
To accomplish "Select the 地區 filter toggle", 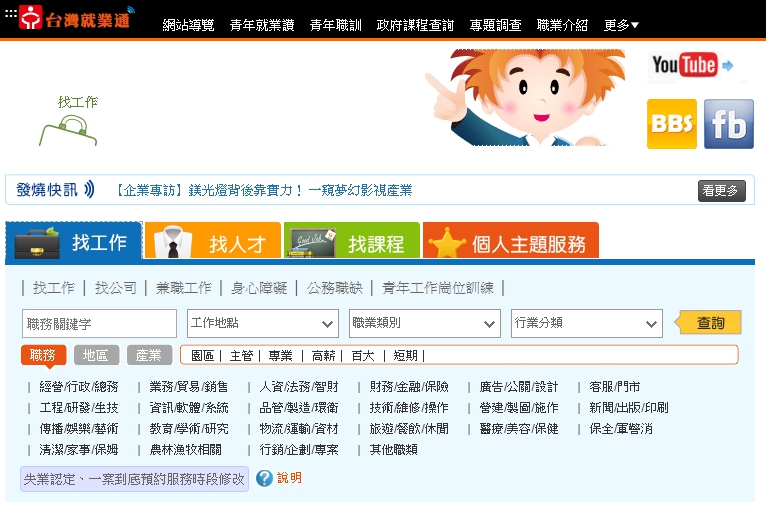I will point(96,355).
